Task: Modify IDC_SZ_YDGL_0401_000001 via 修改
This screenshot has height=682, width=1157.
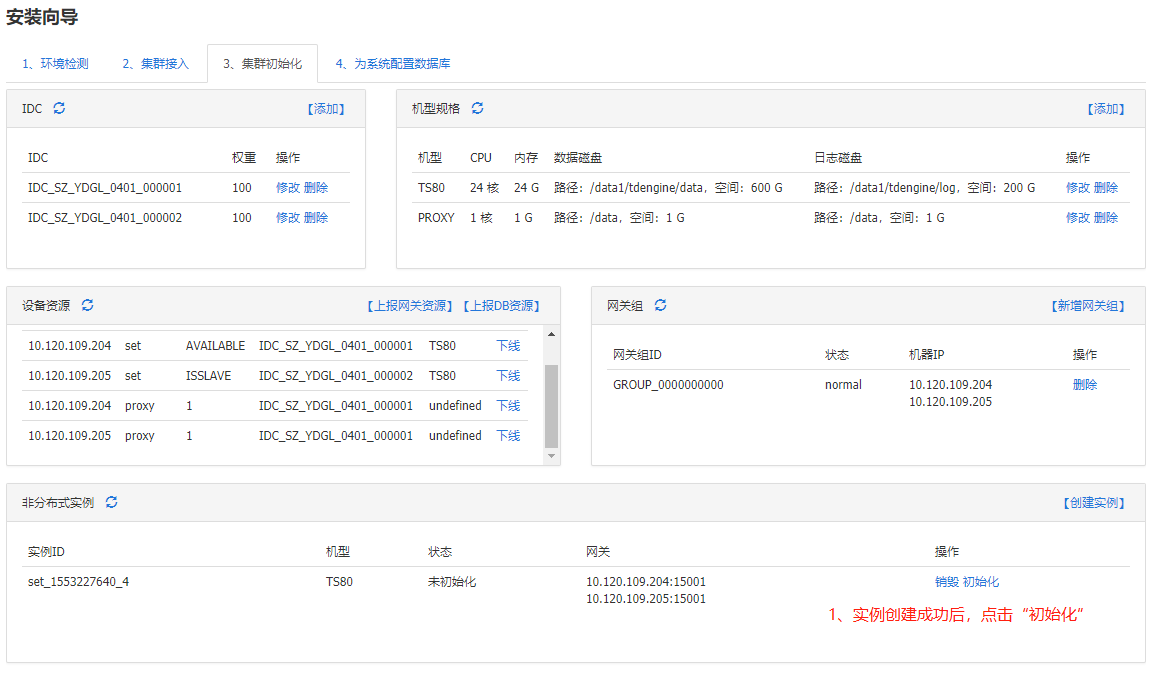Action: tap(288, 187)
